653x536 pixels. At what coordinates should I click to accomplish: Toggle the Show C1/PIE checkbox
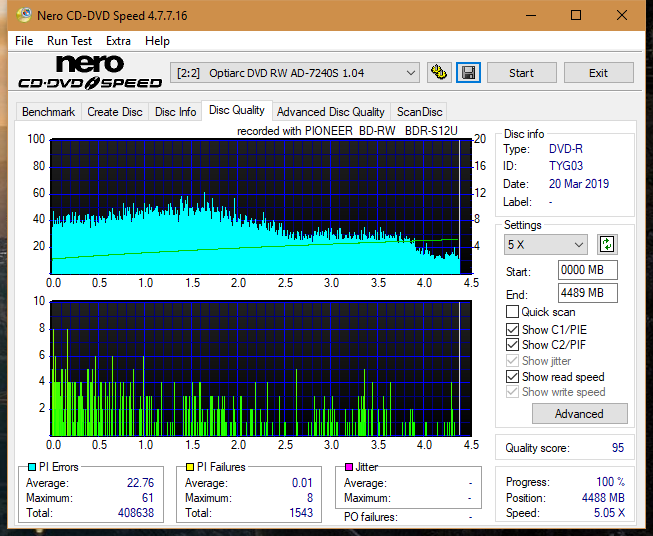(x=512, y=329)
